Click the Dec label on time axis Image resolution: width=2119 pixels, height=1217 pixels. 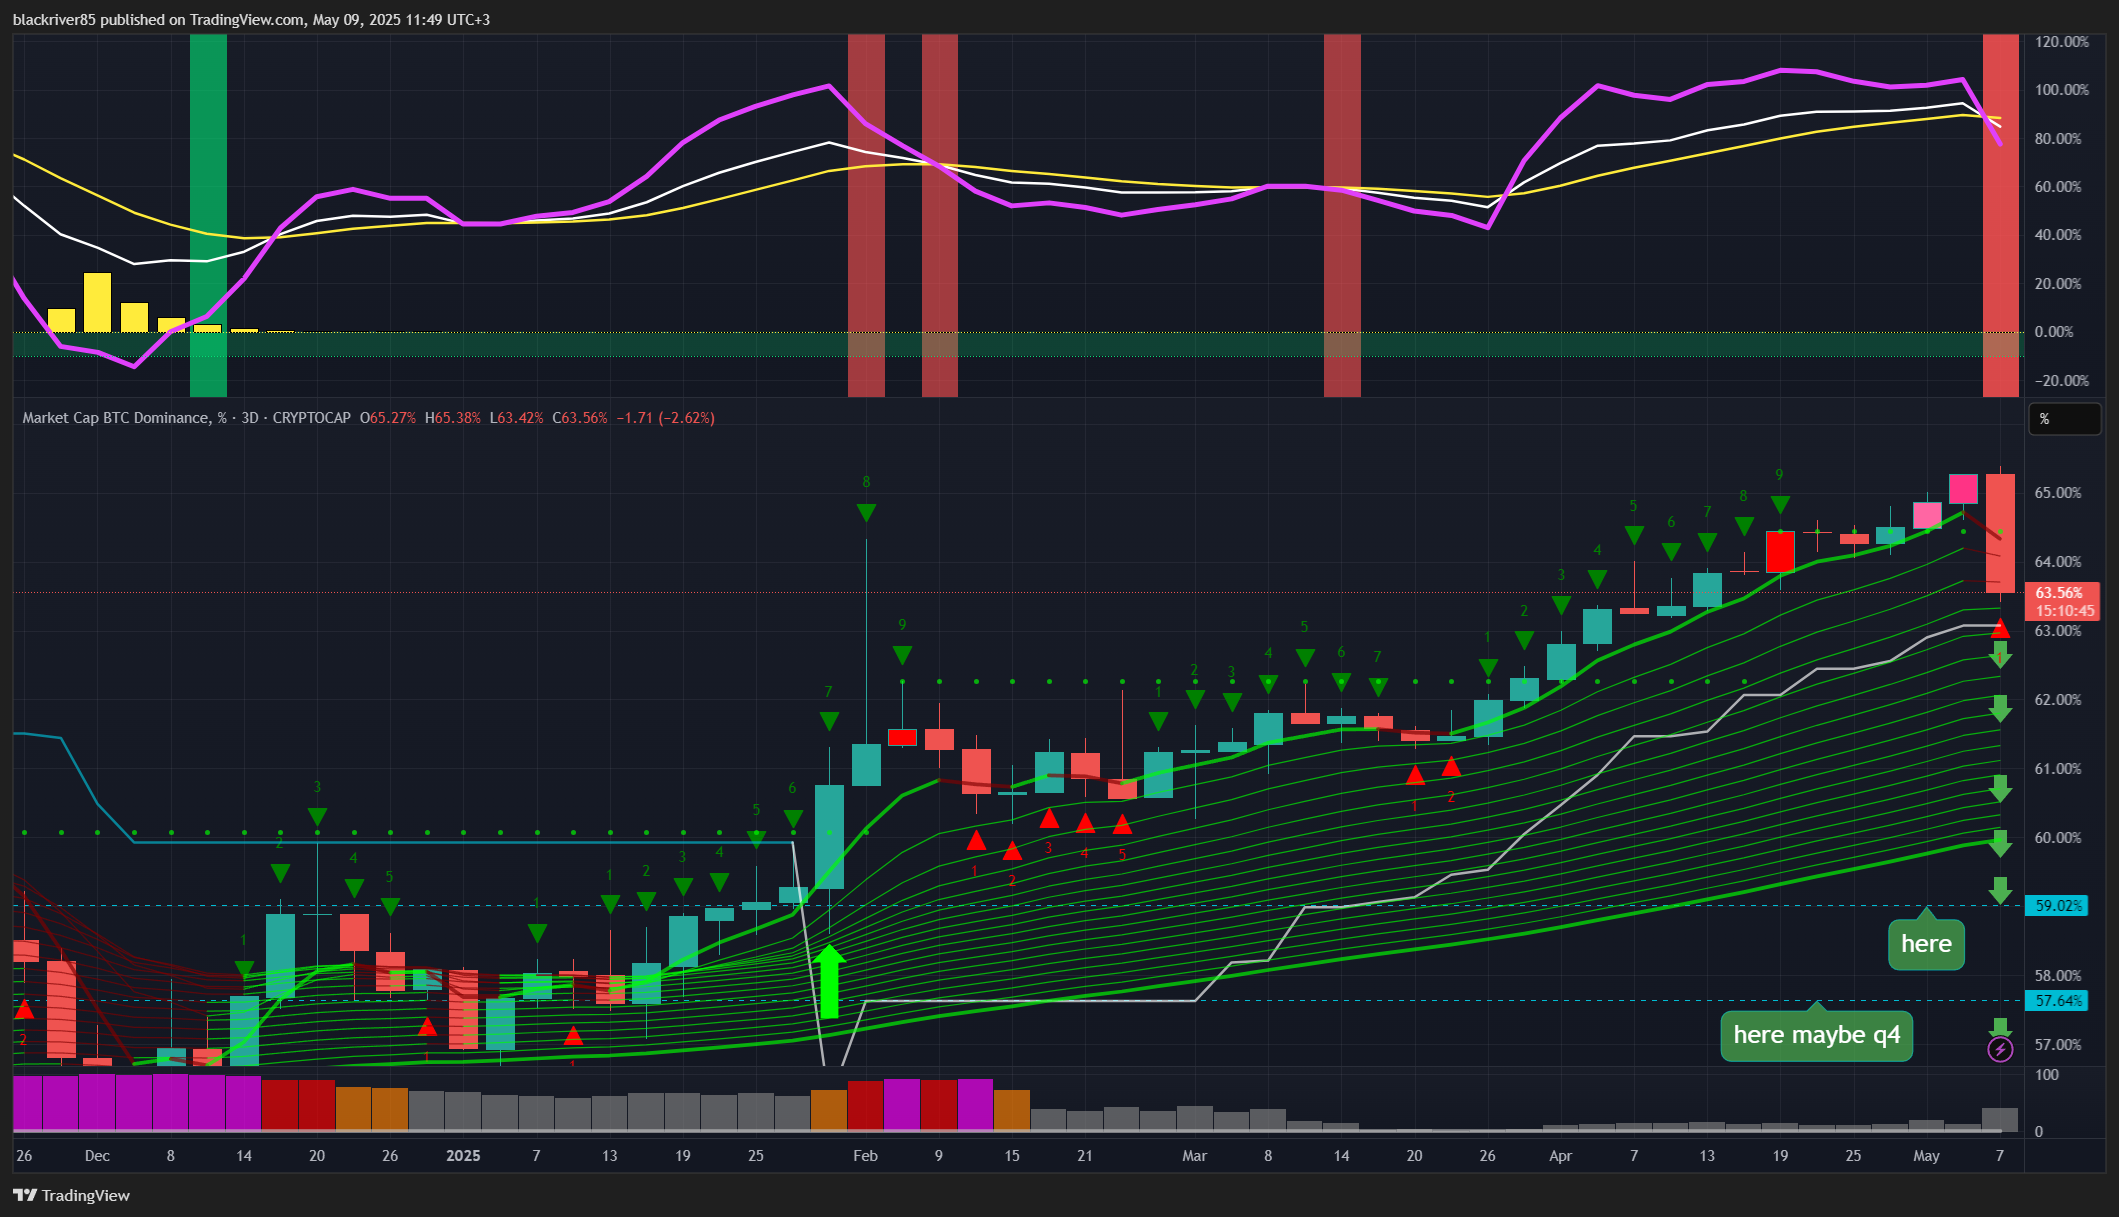[x=97, y=1156]
